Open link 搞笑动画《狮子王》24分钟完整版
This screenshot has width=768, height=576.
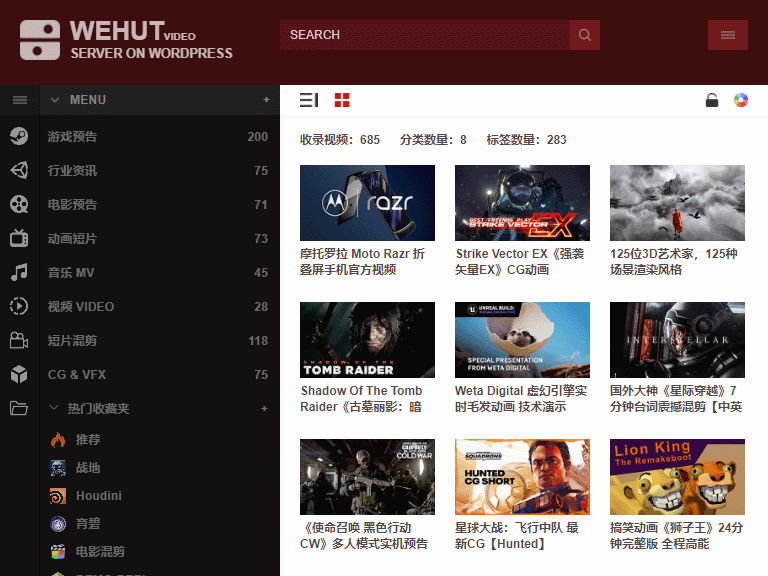point(676,535)
